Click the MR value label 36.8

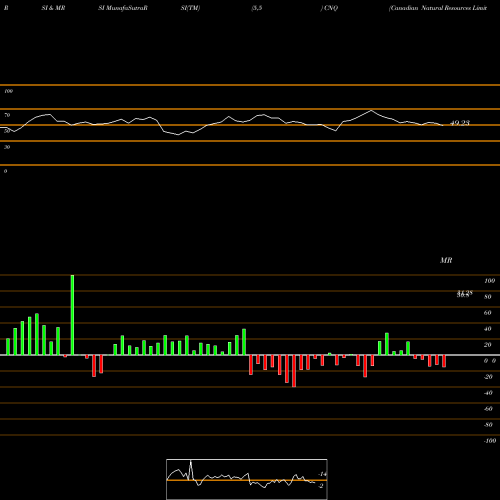click(x=464, y=294)
